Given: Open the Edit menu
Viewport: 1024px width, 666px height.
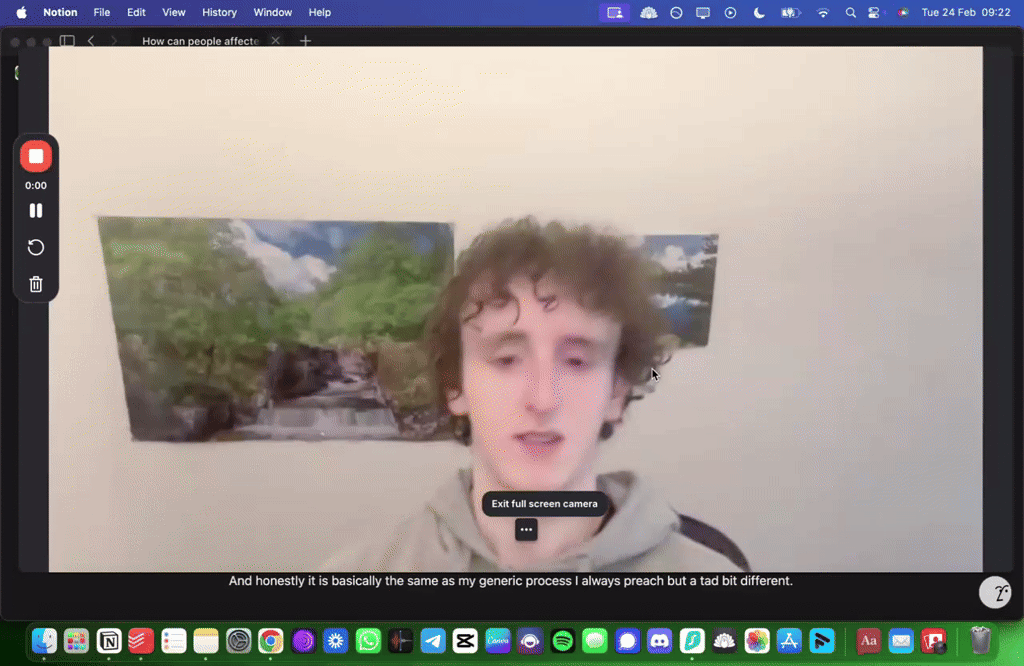Looking at the screenshot, I should (x=136, y=12).
